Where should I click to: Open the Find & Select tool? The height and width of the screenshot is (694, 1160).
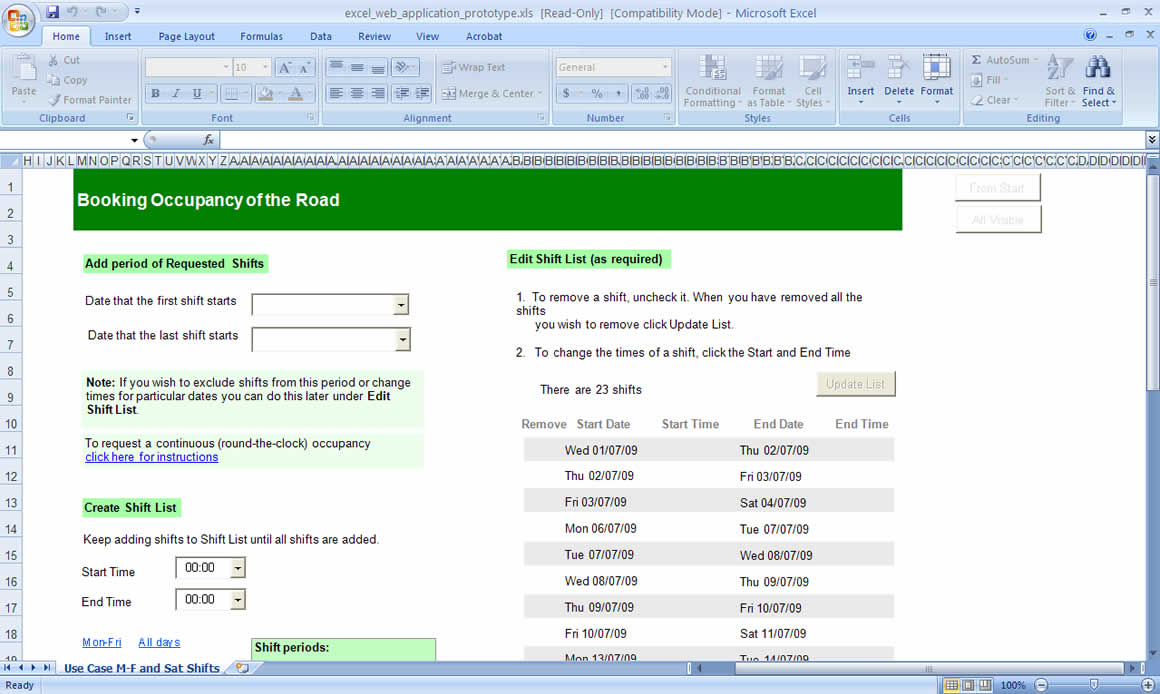1098,80
